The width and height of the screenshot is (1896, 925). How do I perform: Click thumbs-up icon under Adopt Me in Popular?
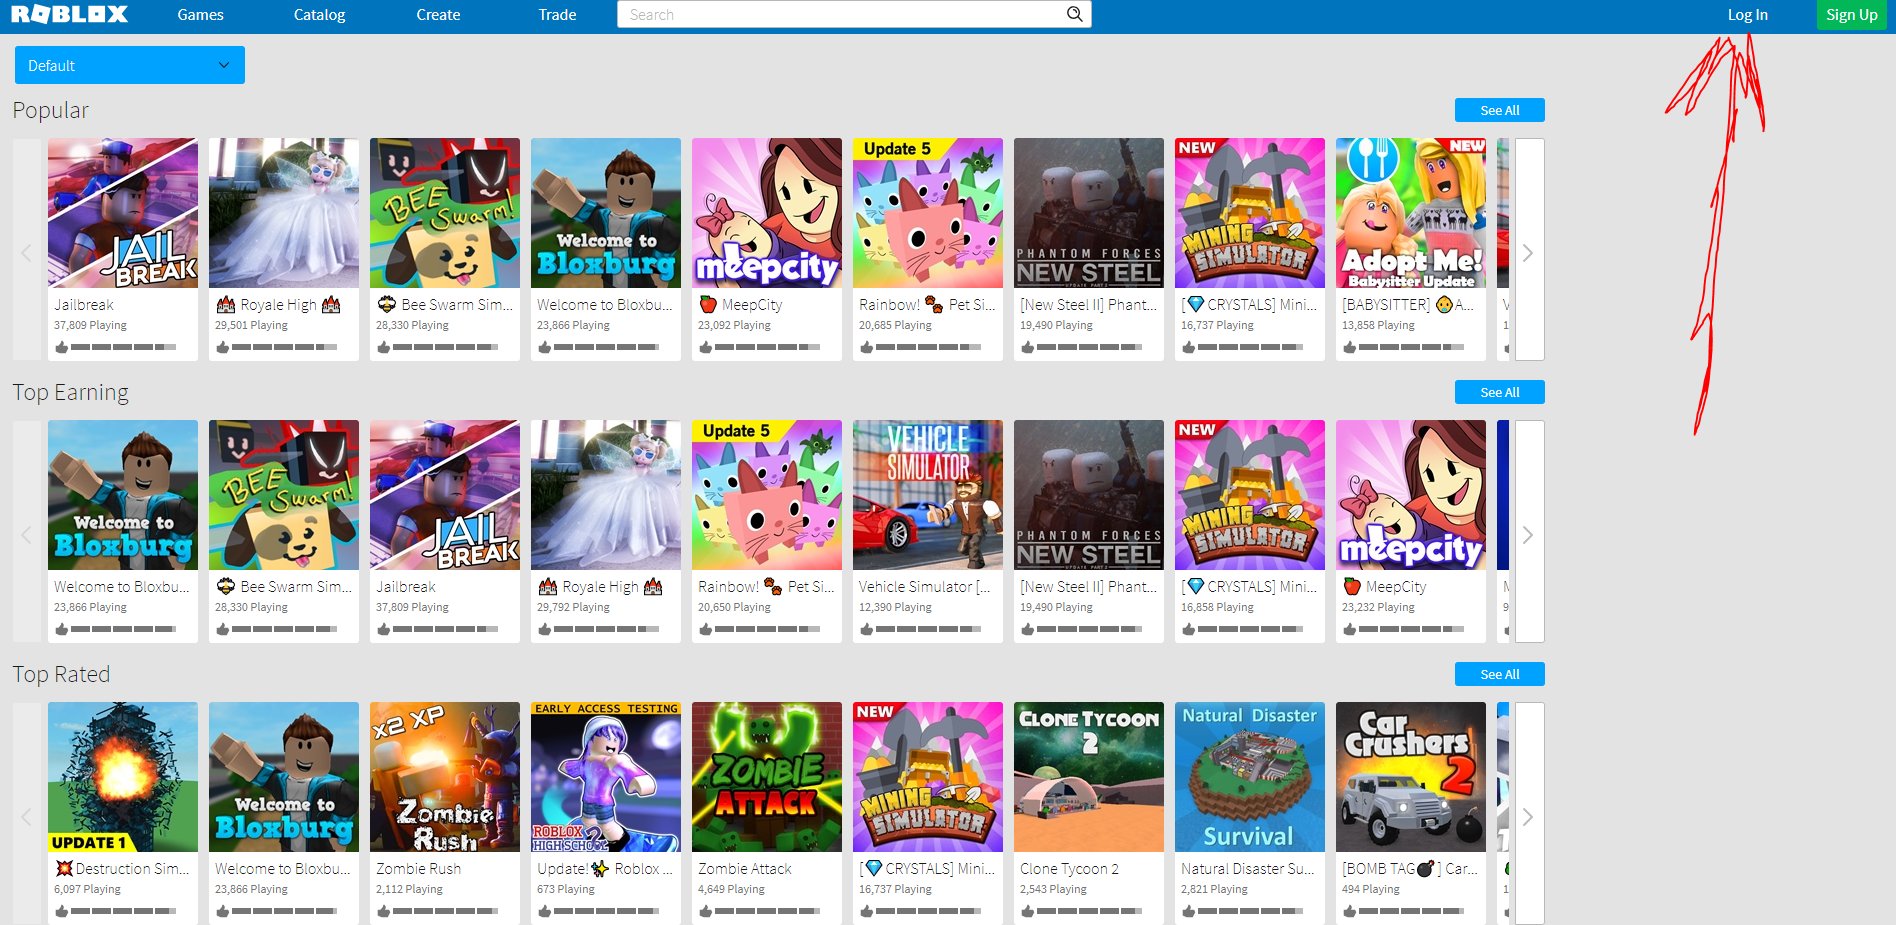pos(1350,347)
